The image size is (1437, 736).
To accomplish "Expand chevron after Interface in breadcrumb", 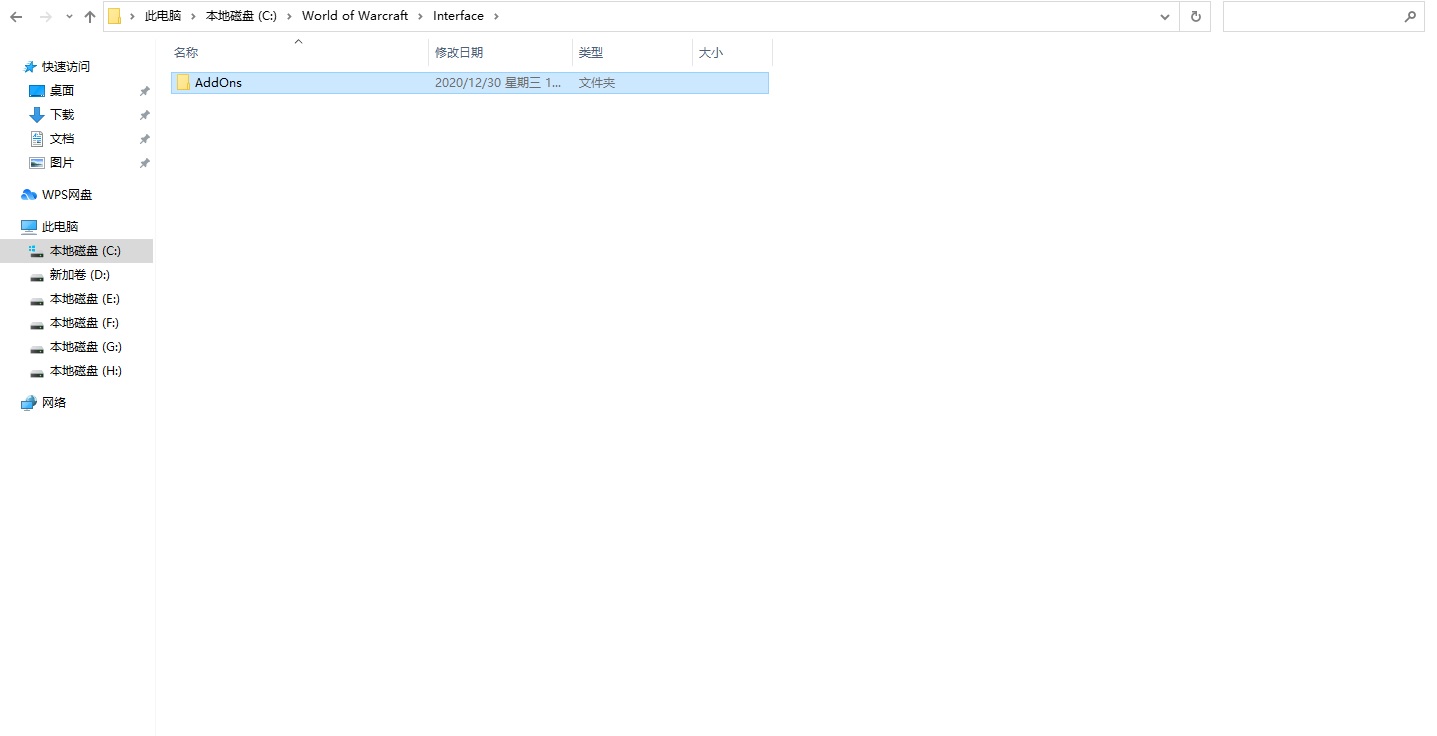I will point(497,16).
